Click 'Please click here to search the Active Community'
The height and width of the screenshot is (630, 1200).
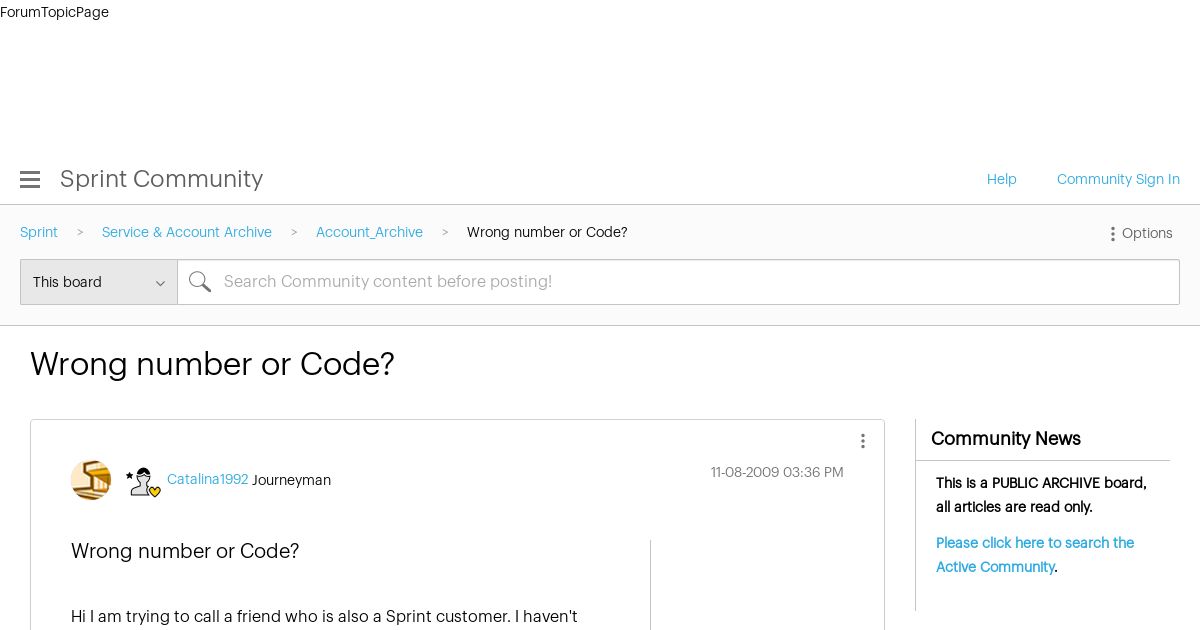[1035, 555]
